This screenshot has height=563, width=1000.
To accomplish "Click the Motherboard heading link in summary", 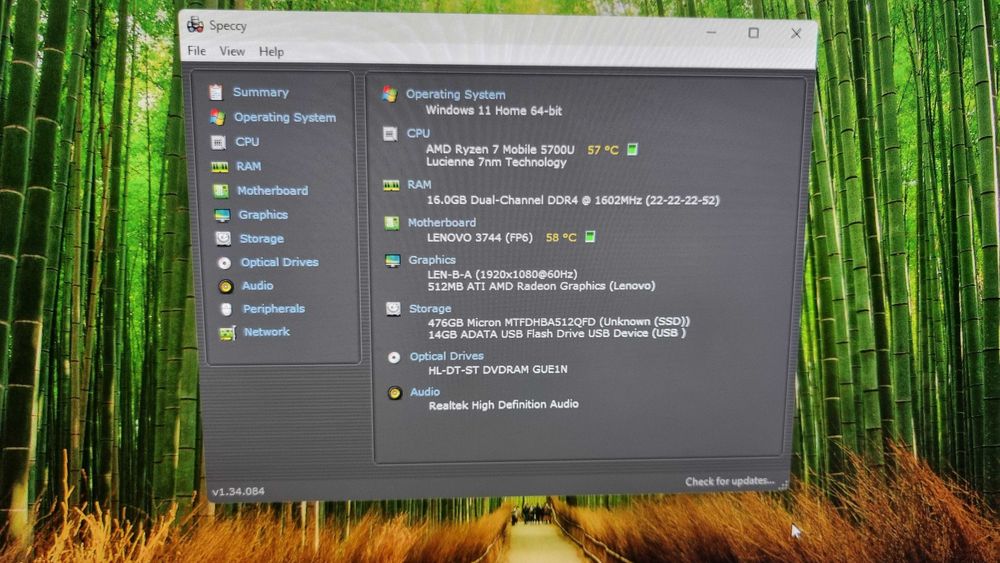I will coord(442,223).
